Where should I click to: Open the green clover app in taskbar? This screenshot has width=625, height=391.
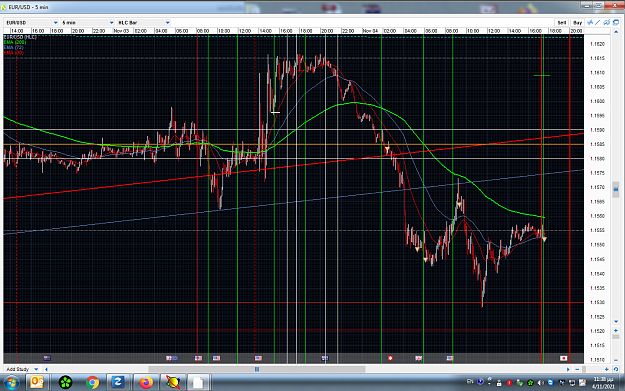pyautogui.click(x=65, y=383)
